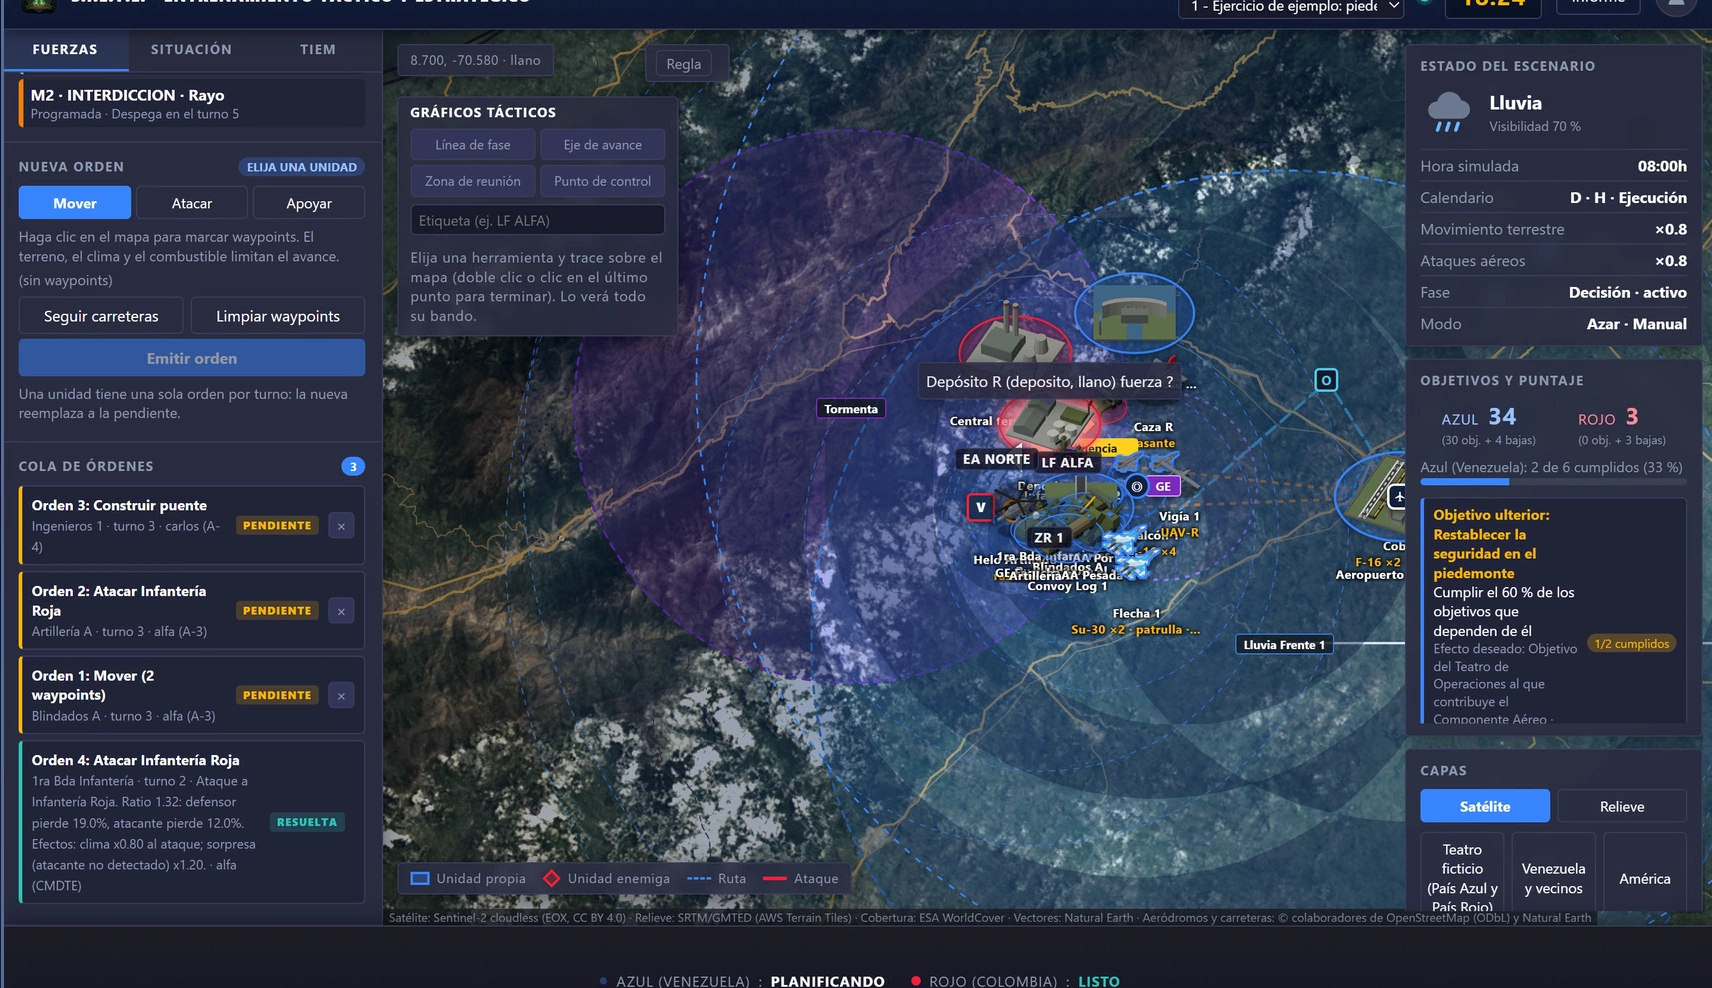The image size is (1712, 988).
Task: Click the Etiqueta label input field
Action: click(x=538, y=220)
